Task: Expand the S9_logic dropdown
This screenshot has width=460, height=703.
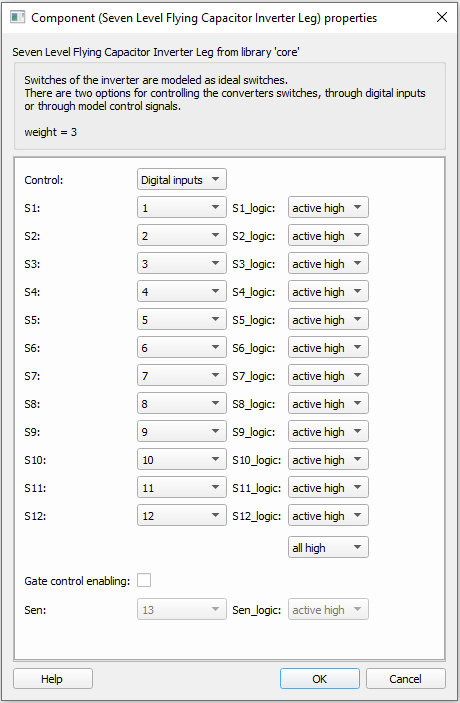Action: [328, 431]
